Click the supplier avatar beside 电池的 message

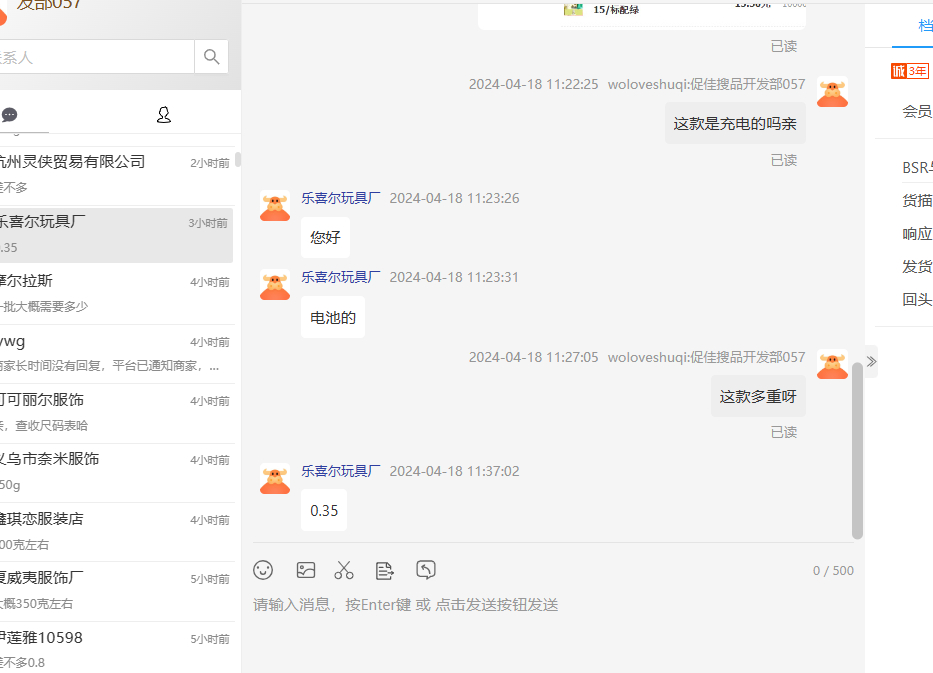pyautogui.click(x=275, y=285)
